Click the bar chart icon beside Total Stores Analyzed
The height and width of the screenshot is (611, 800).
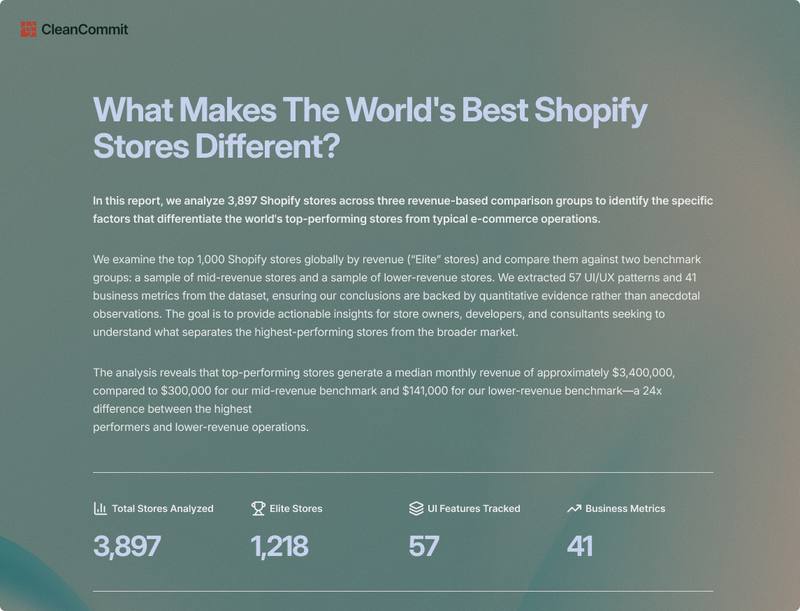point(100,508)
